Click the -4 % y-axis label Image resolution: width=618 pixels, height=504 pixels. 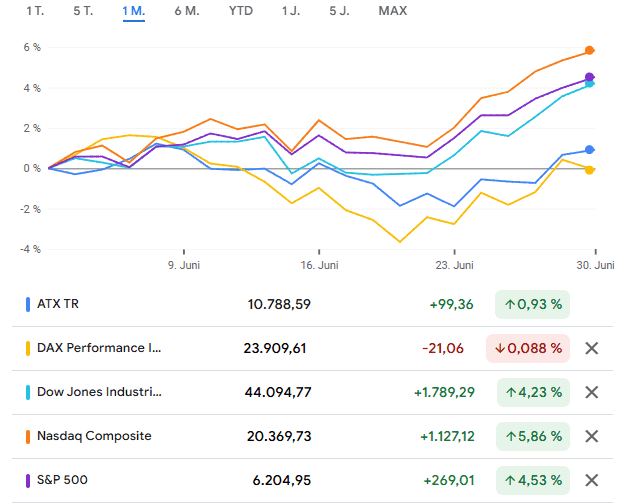[30, 249]
